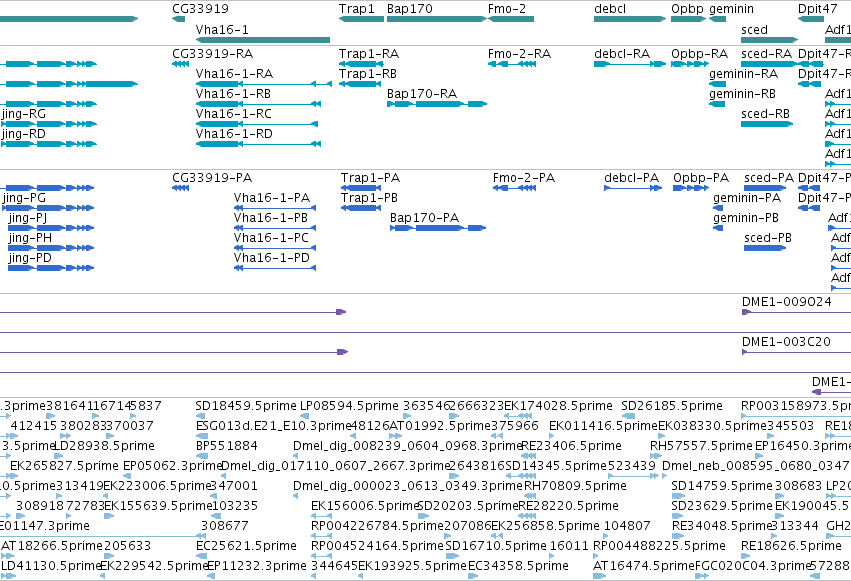Click the Fmo-2-RA transcript label
The image size is (851, 581).
tap(519, 54)
